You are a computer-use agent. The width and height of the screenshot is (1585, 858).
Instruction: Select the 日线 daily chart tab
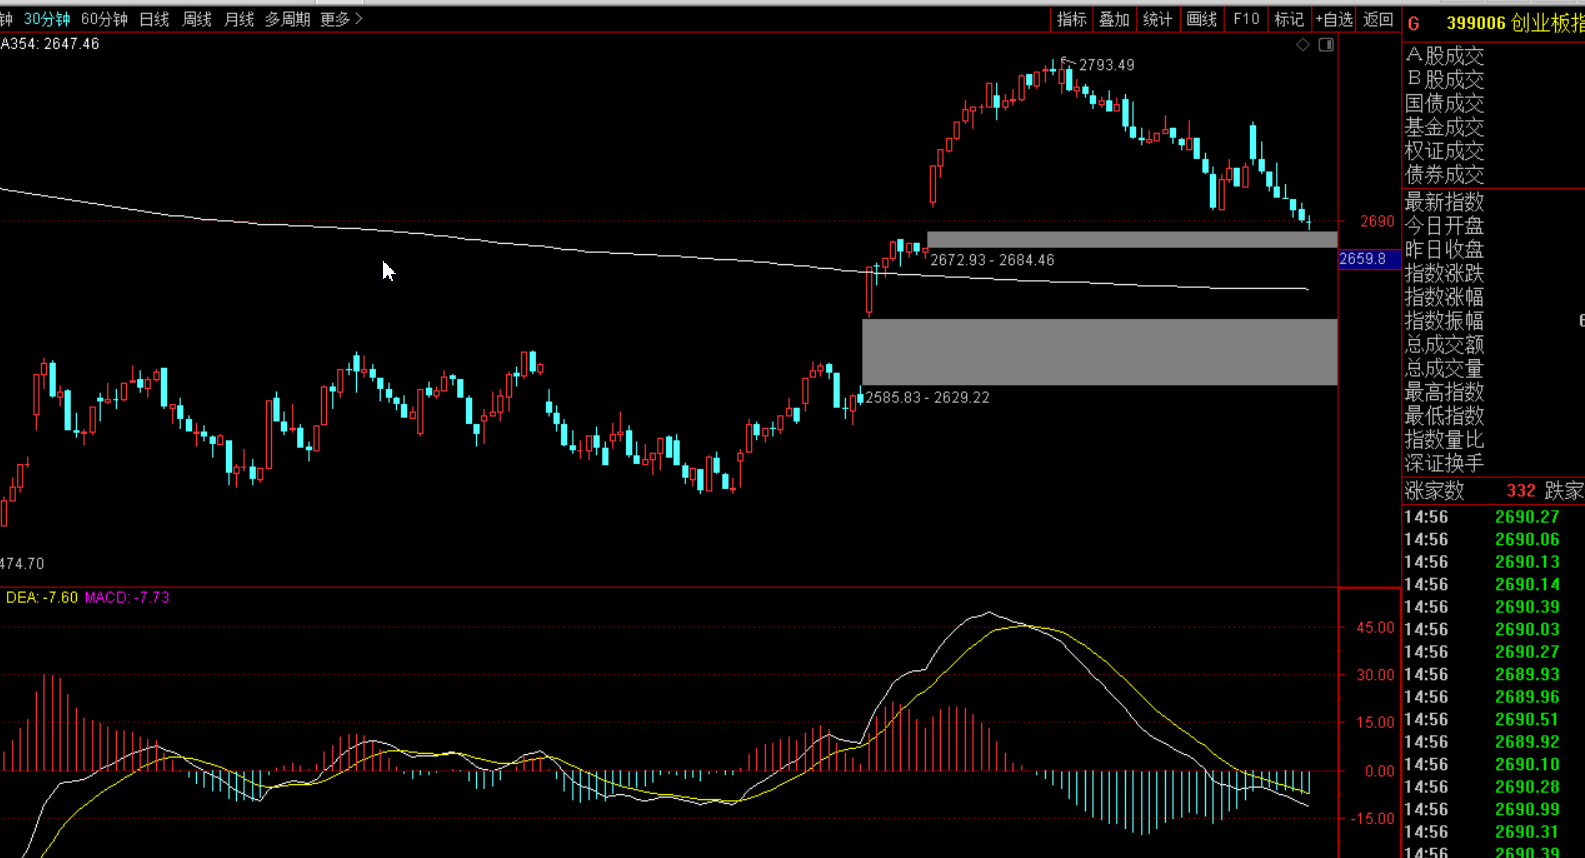(154, 19)
